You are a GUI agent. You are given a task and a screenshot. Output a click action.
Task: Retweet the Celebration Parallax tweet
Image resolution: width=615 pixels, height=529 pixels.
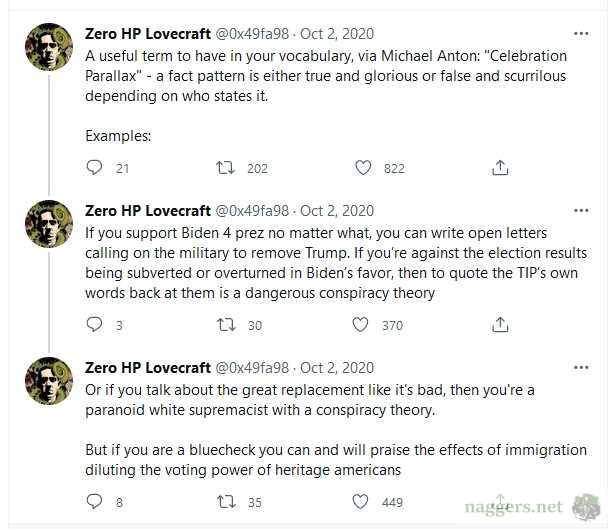coord(227,168)
